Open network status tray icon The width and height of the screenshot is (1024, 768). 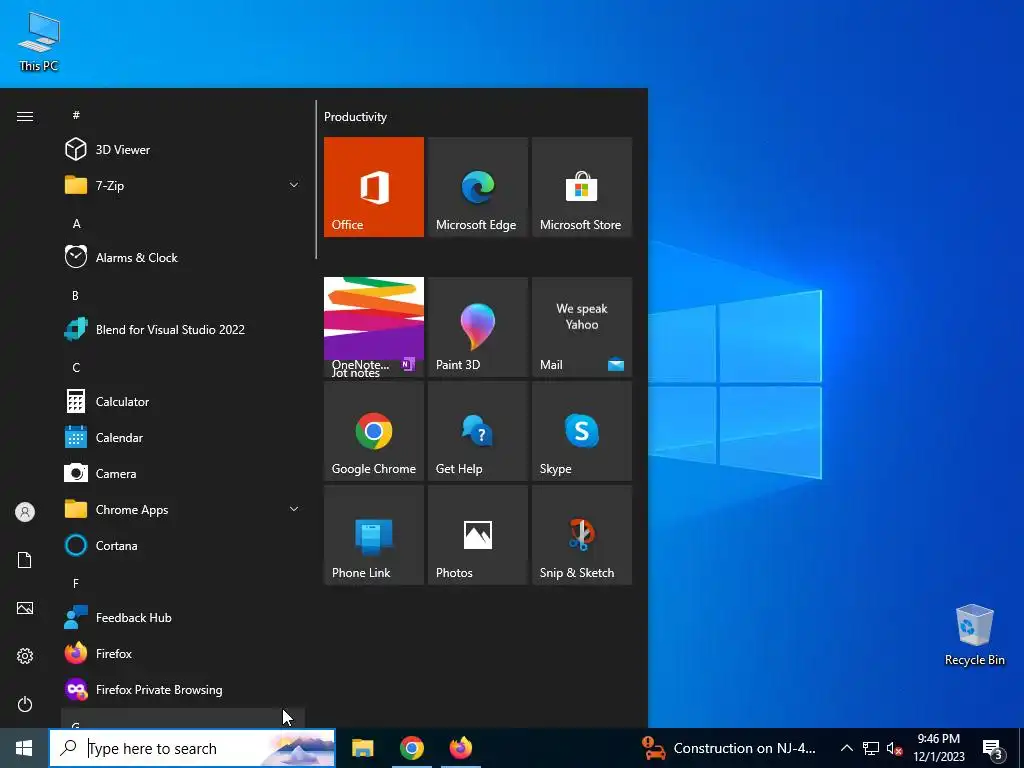point(871,748)
